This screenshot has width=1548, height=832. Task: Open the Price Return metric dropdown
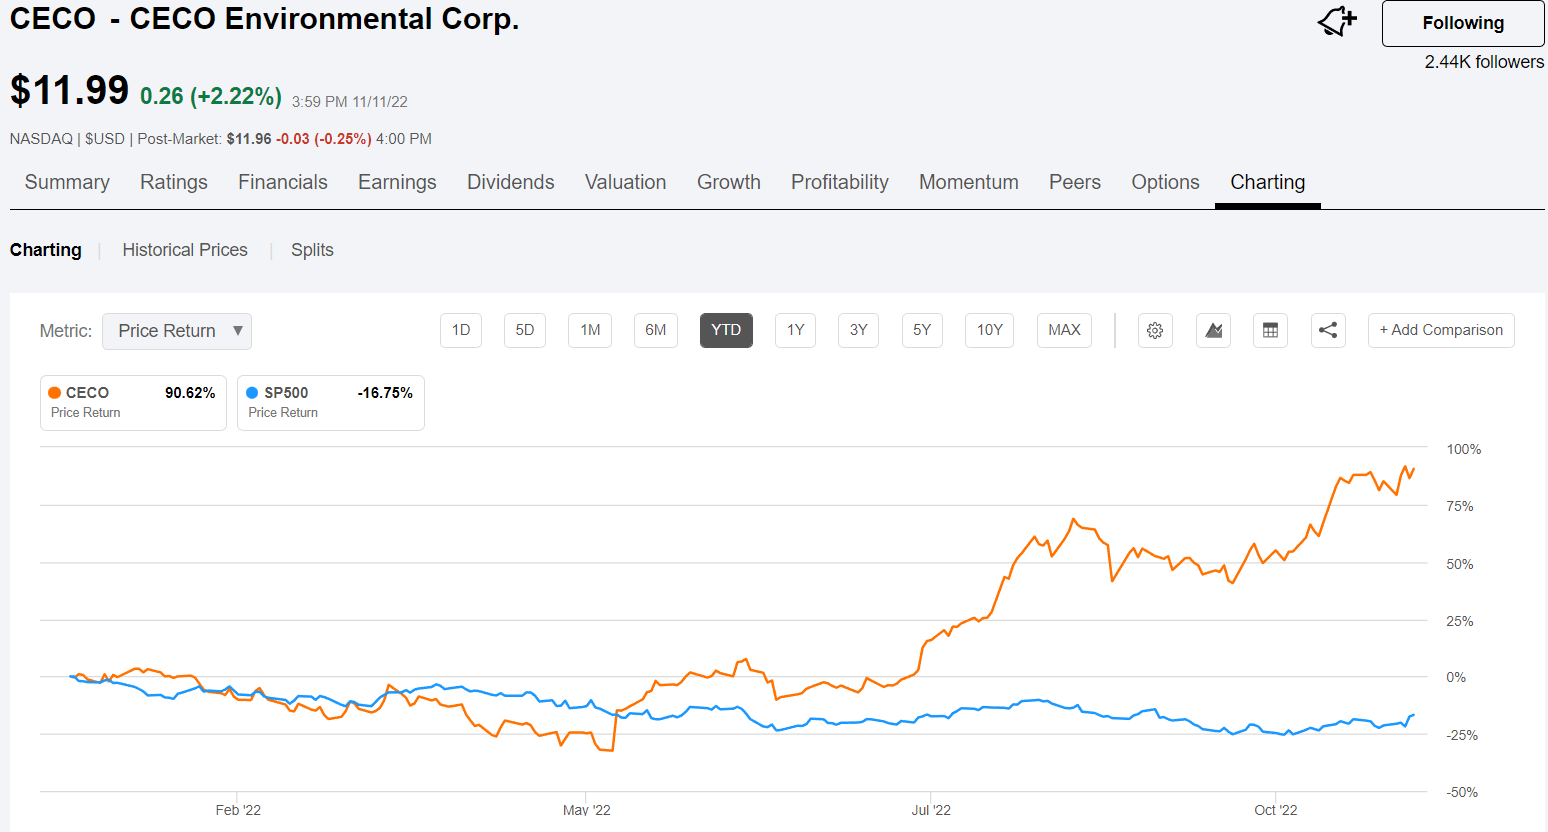pos(177,331)
